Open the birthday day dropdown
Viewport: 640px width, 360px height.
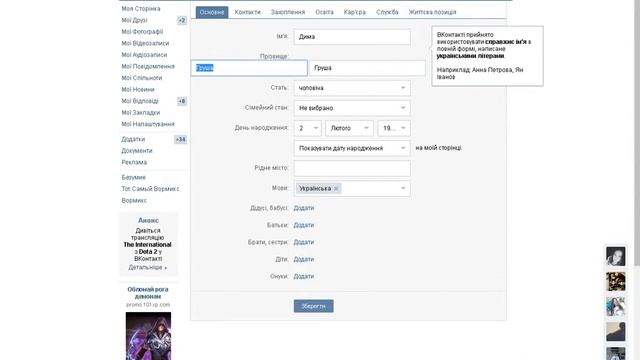(x=307, y=128)
